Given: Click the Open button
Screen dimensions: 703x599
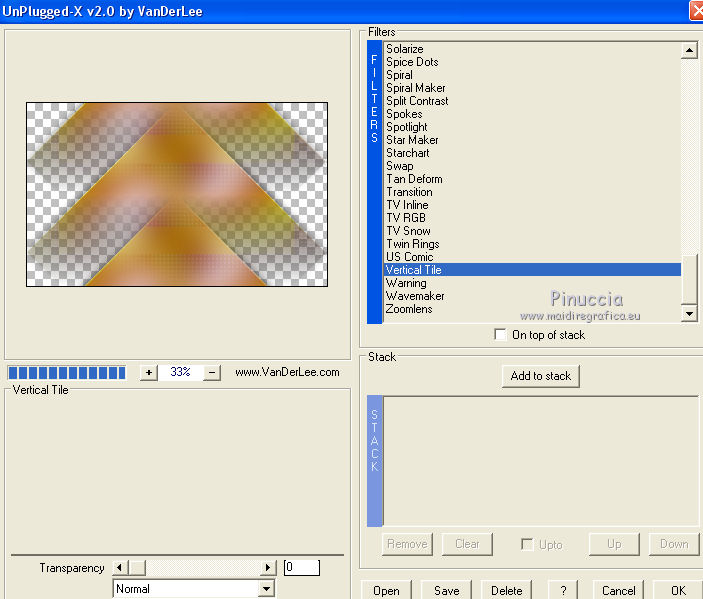Looking at the screenshot, I should pyautogui.click(x=386, y=590).
